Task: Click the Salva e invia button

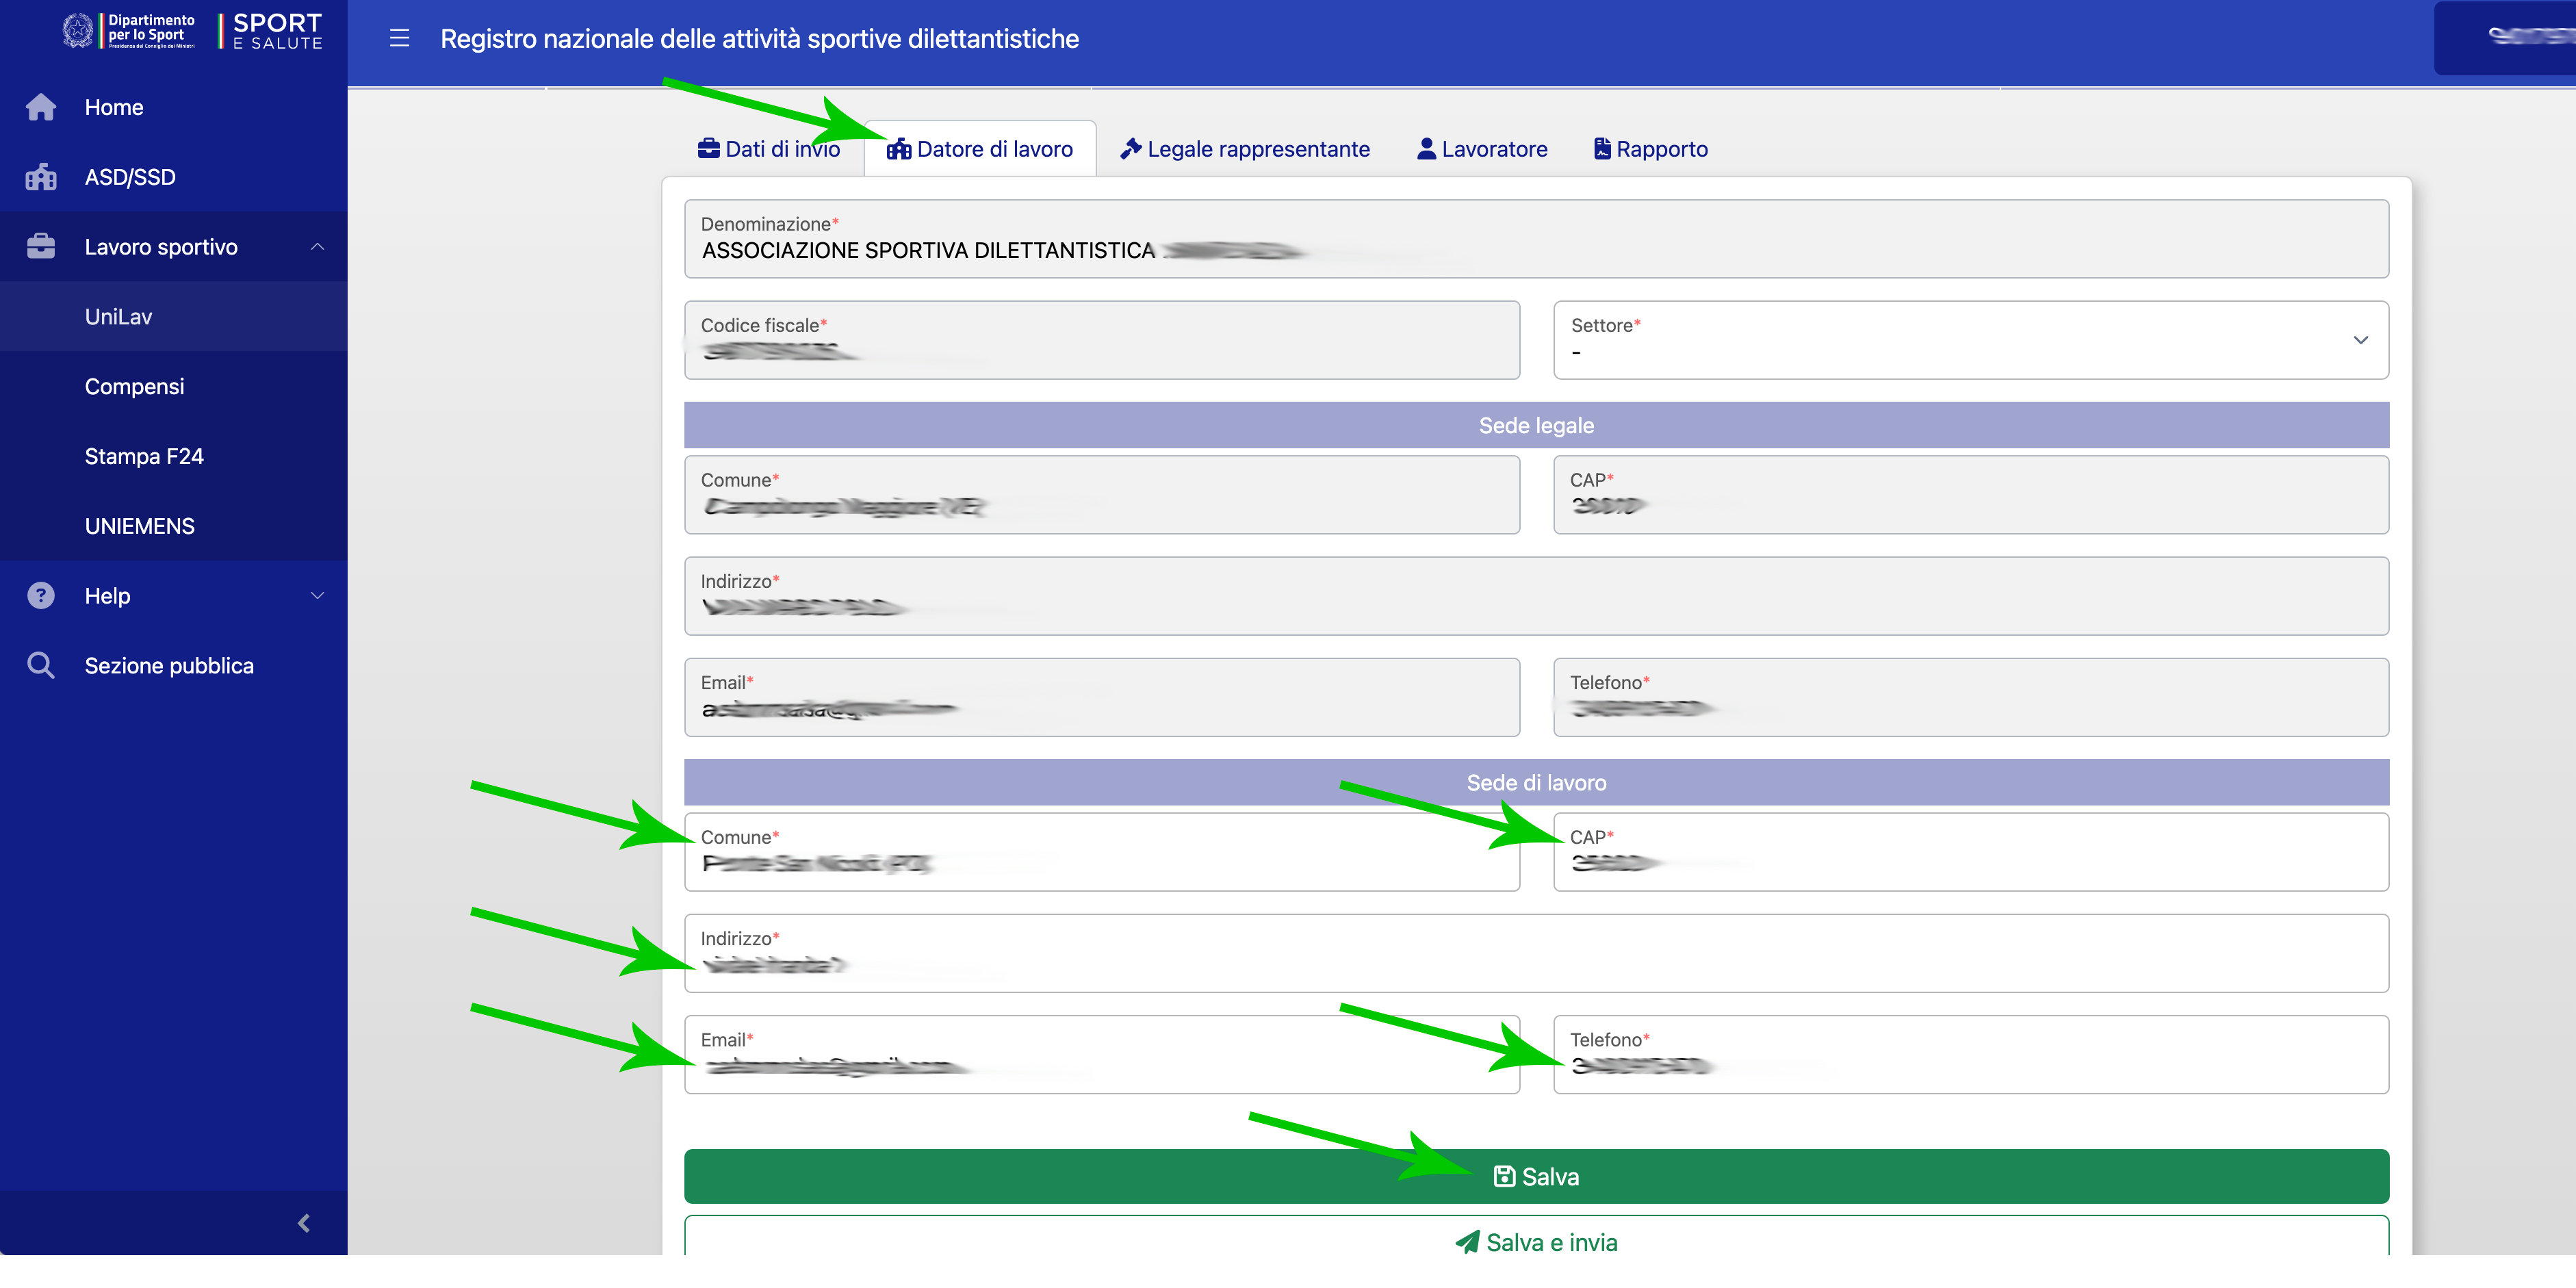Action: click(x=1536, y=1242)
